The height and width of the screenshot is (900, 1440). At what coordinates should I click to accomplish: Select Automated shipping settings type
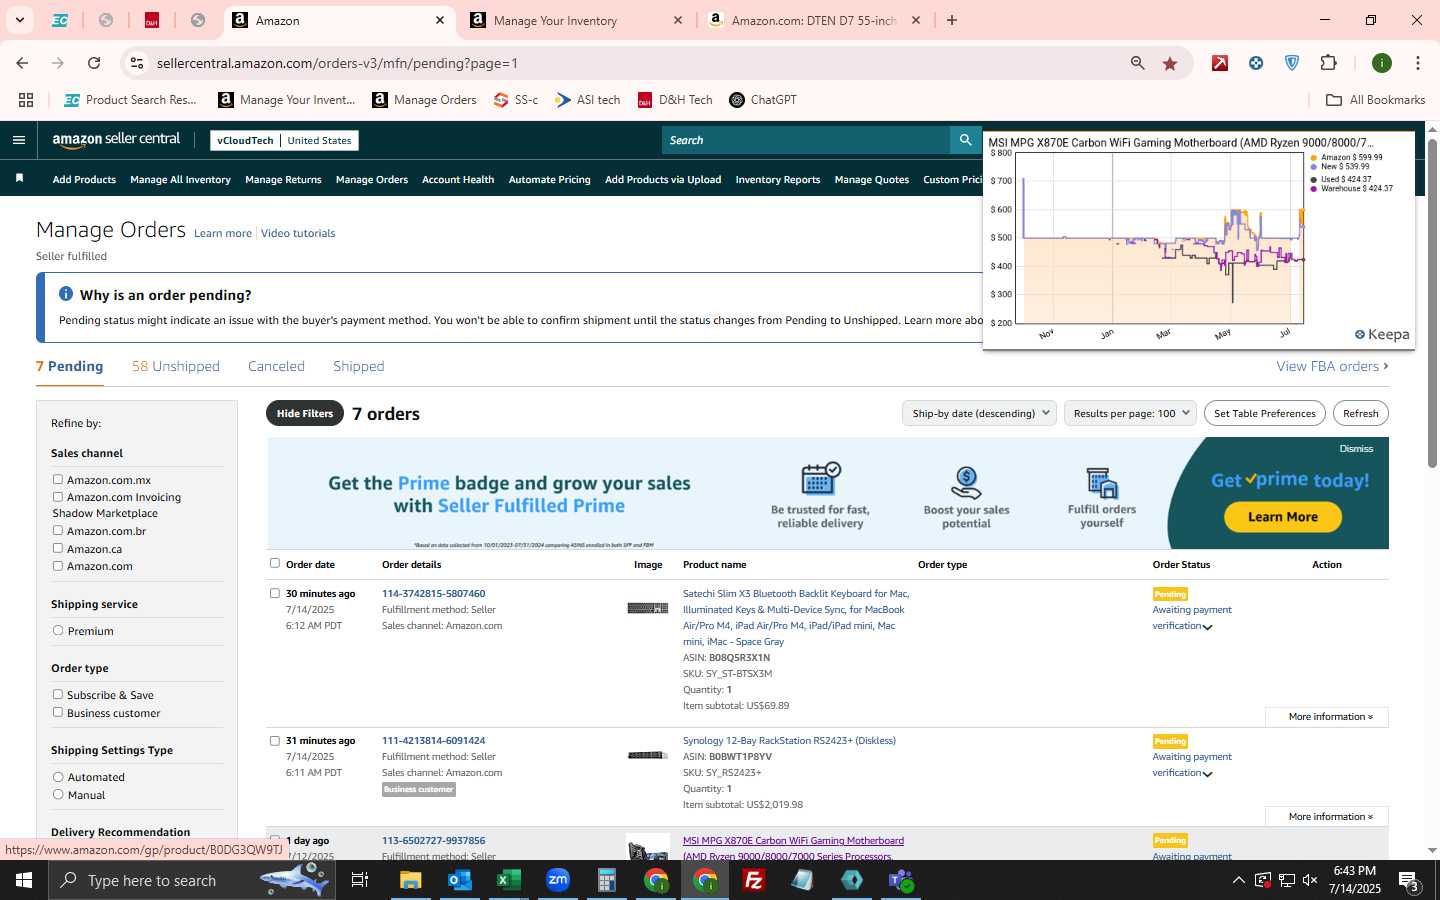point(58,777)
